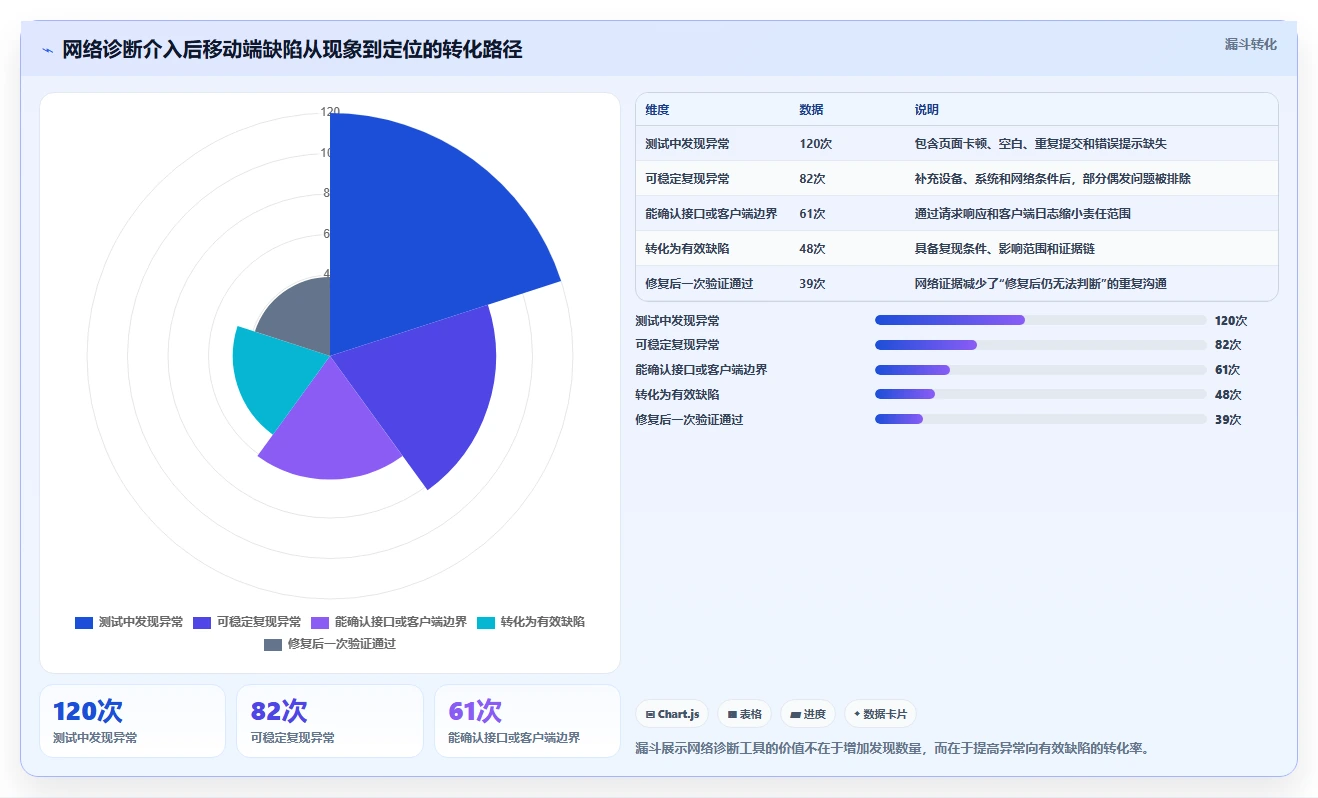Click the 能确认接口或客户端边界 progress bar
The image size is (1318, 798).
point(1041,370)
